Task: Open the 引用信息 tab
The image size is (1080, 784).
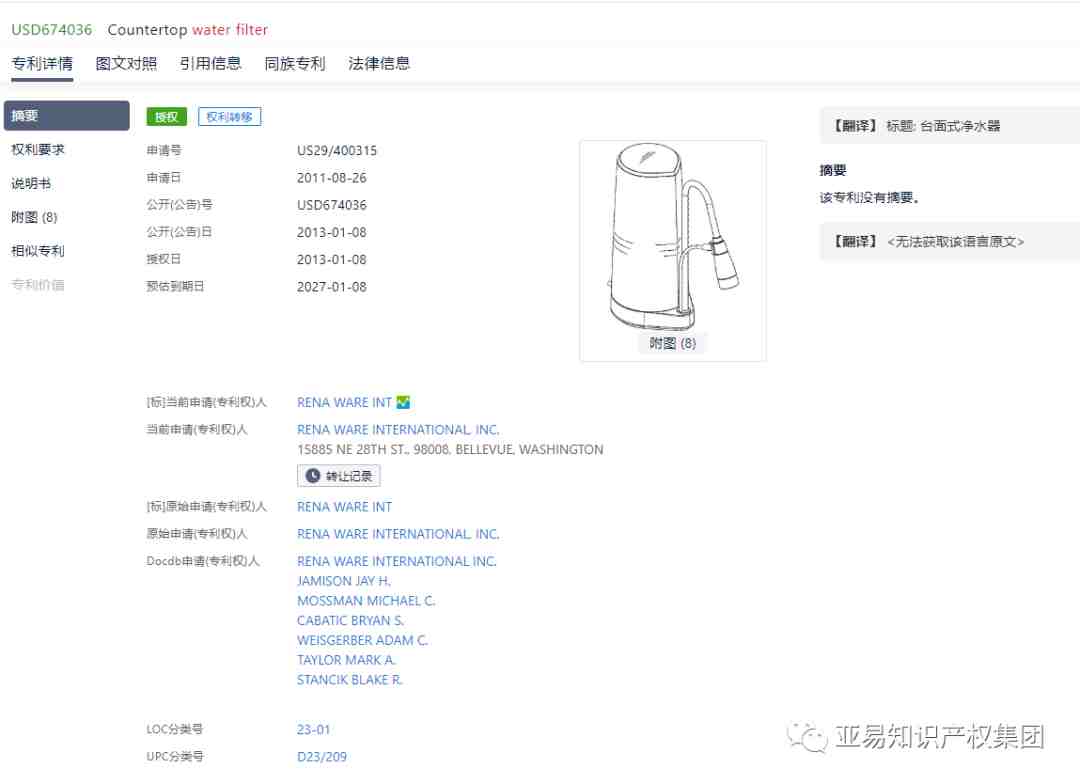Action: (211, 63)
